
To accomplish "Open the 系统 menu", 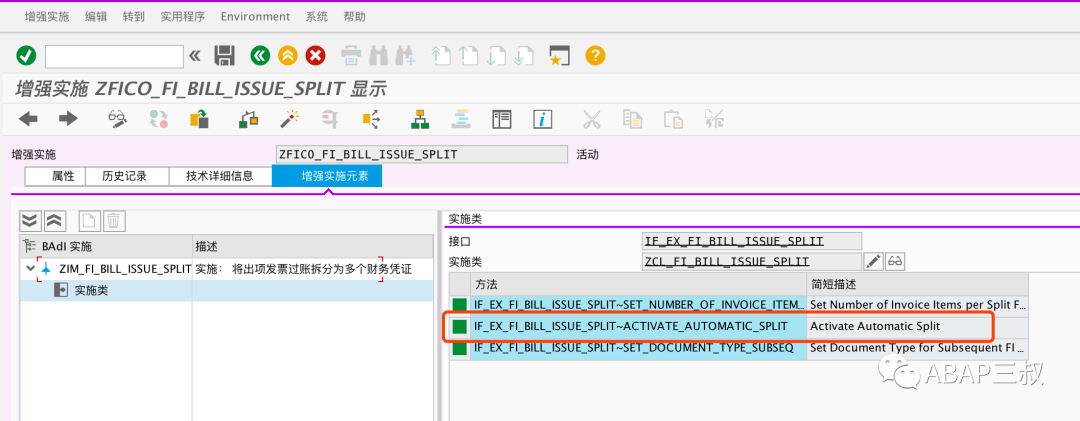I will point(317,17).
